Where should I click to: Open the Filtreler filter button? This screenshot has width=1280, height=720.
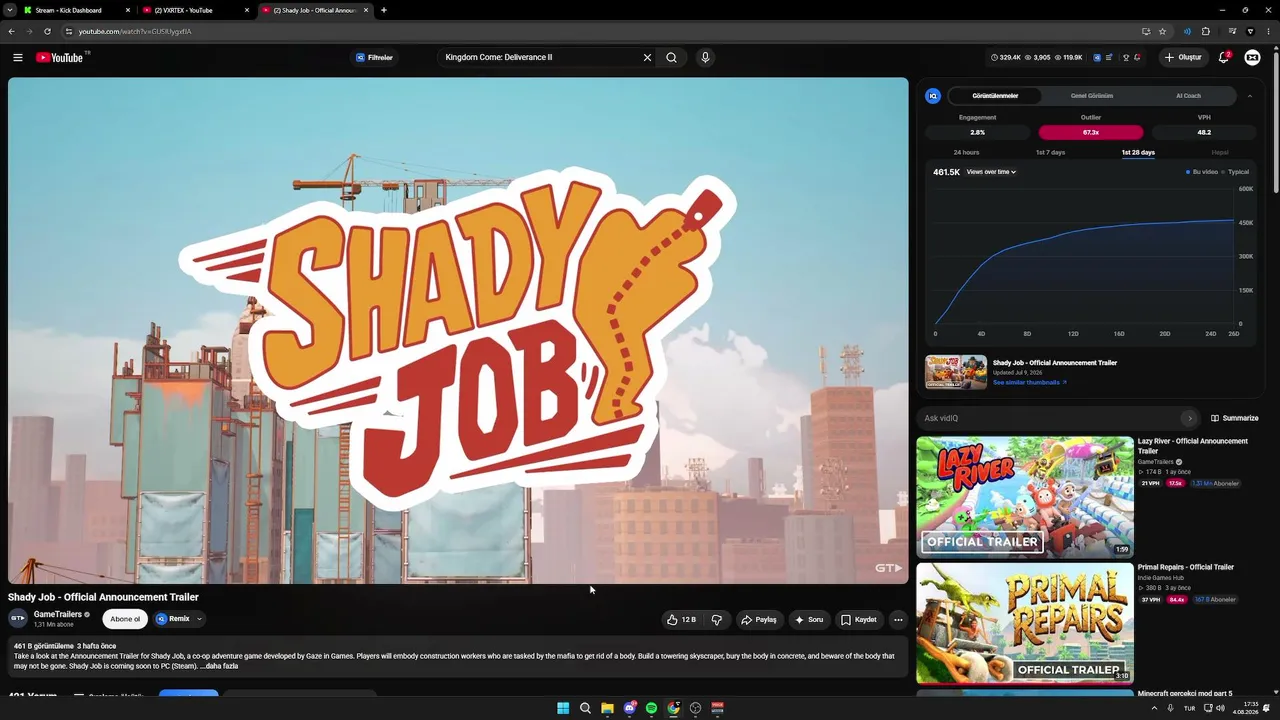(374, 58)
